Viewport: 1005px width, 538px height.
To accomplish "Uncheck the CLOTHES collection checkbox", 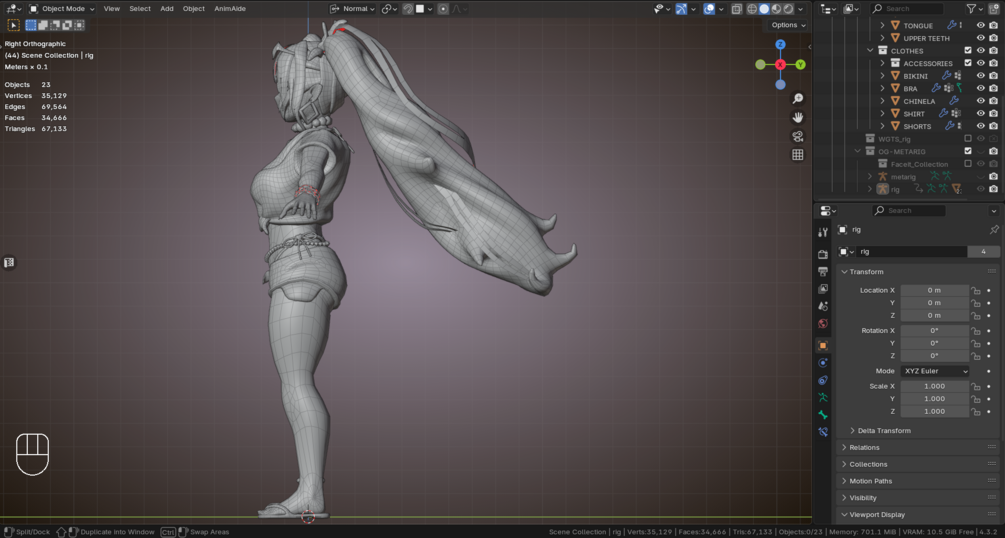I will click(x=968, y=50).
